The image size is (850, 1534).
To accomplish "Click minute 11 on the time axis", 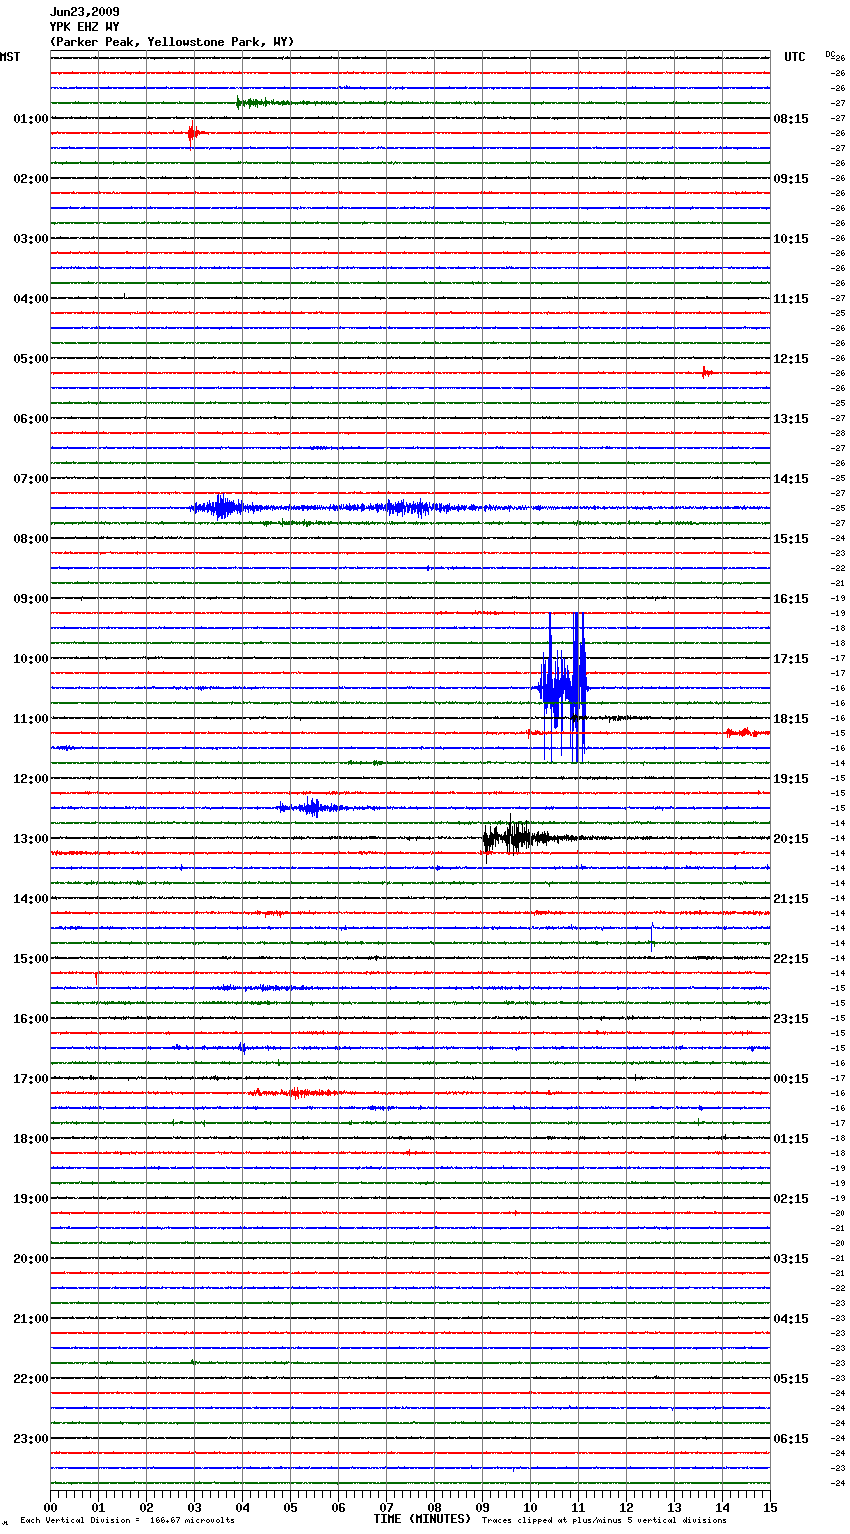I will tap(578, 1507).
